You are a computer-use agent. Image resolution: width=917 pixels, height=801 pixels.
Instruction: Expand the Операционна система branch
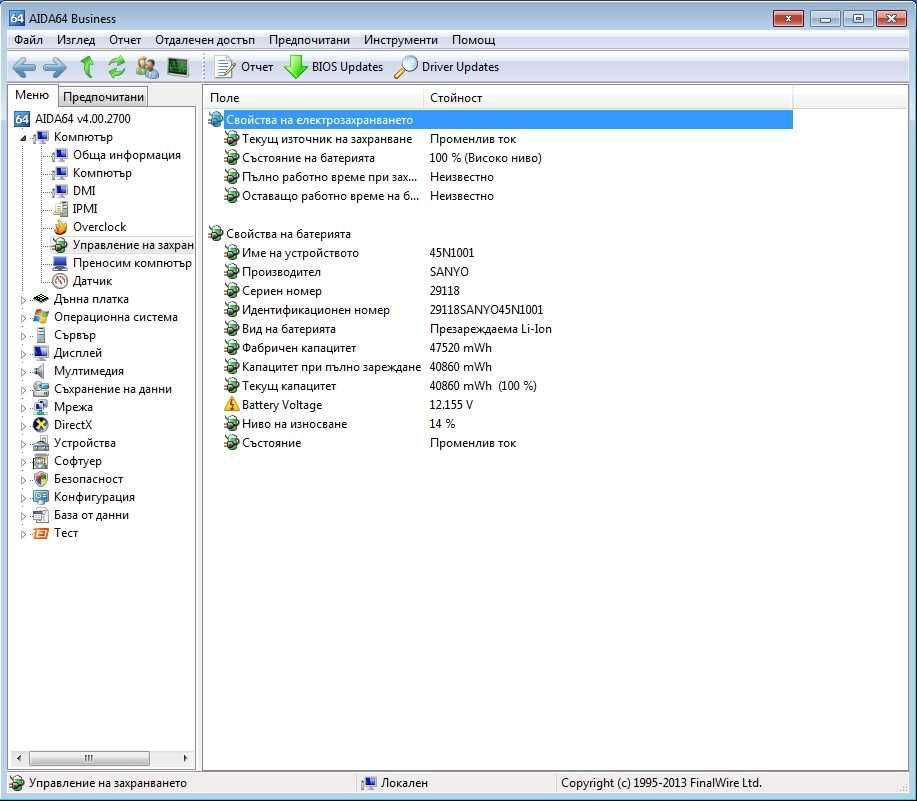(23, 318)
